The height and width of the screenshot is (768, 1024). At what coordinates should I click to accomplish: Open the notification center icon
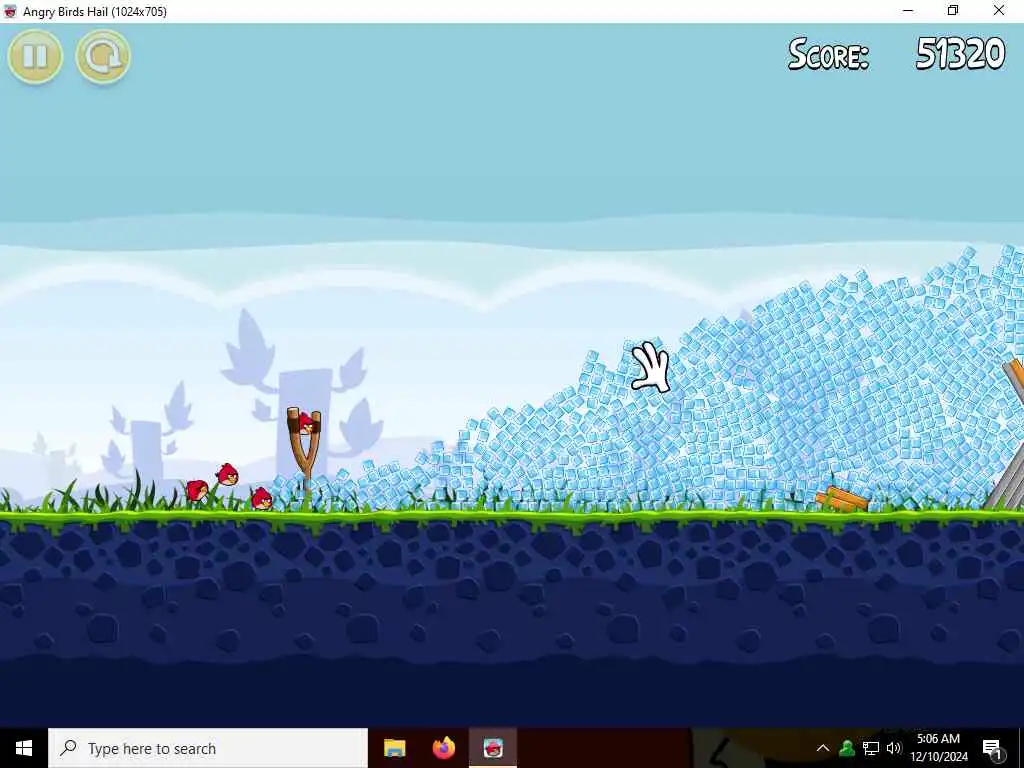992,748
